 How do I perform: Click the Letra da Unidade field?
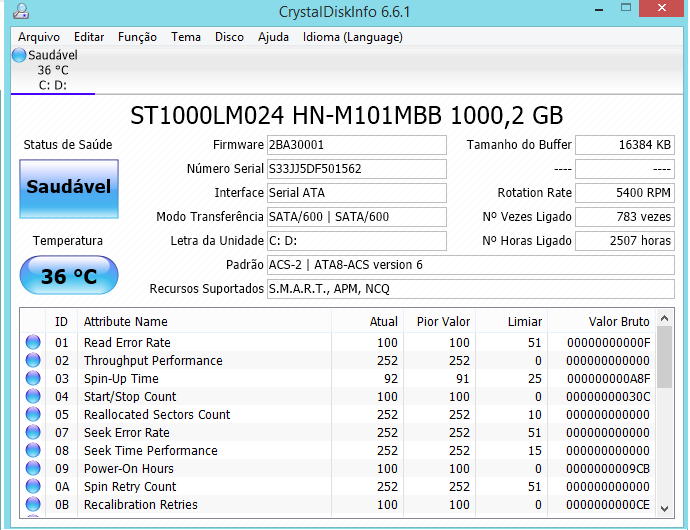click(x=356, y=241)
